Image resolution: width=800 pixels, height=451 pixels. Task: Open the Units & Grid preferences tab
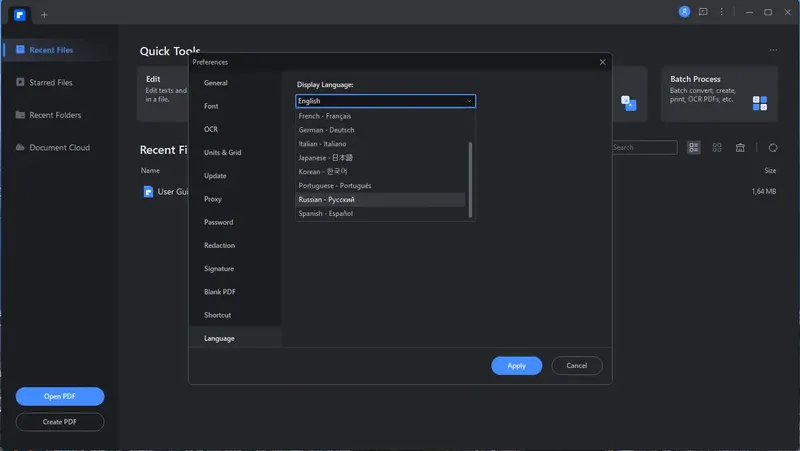pos(235,153)
